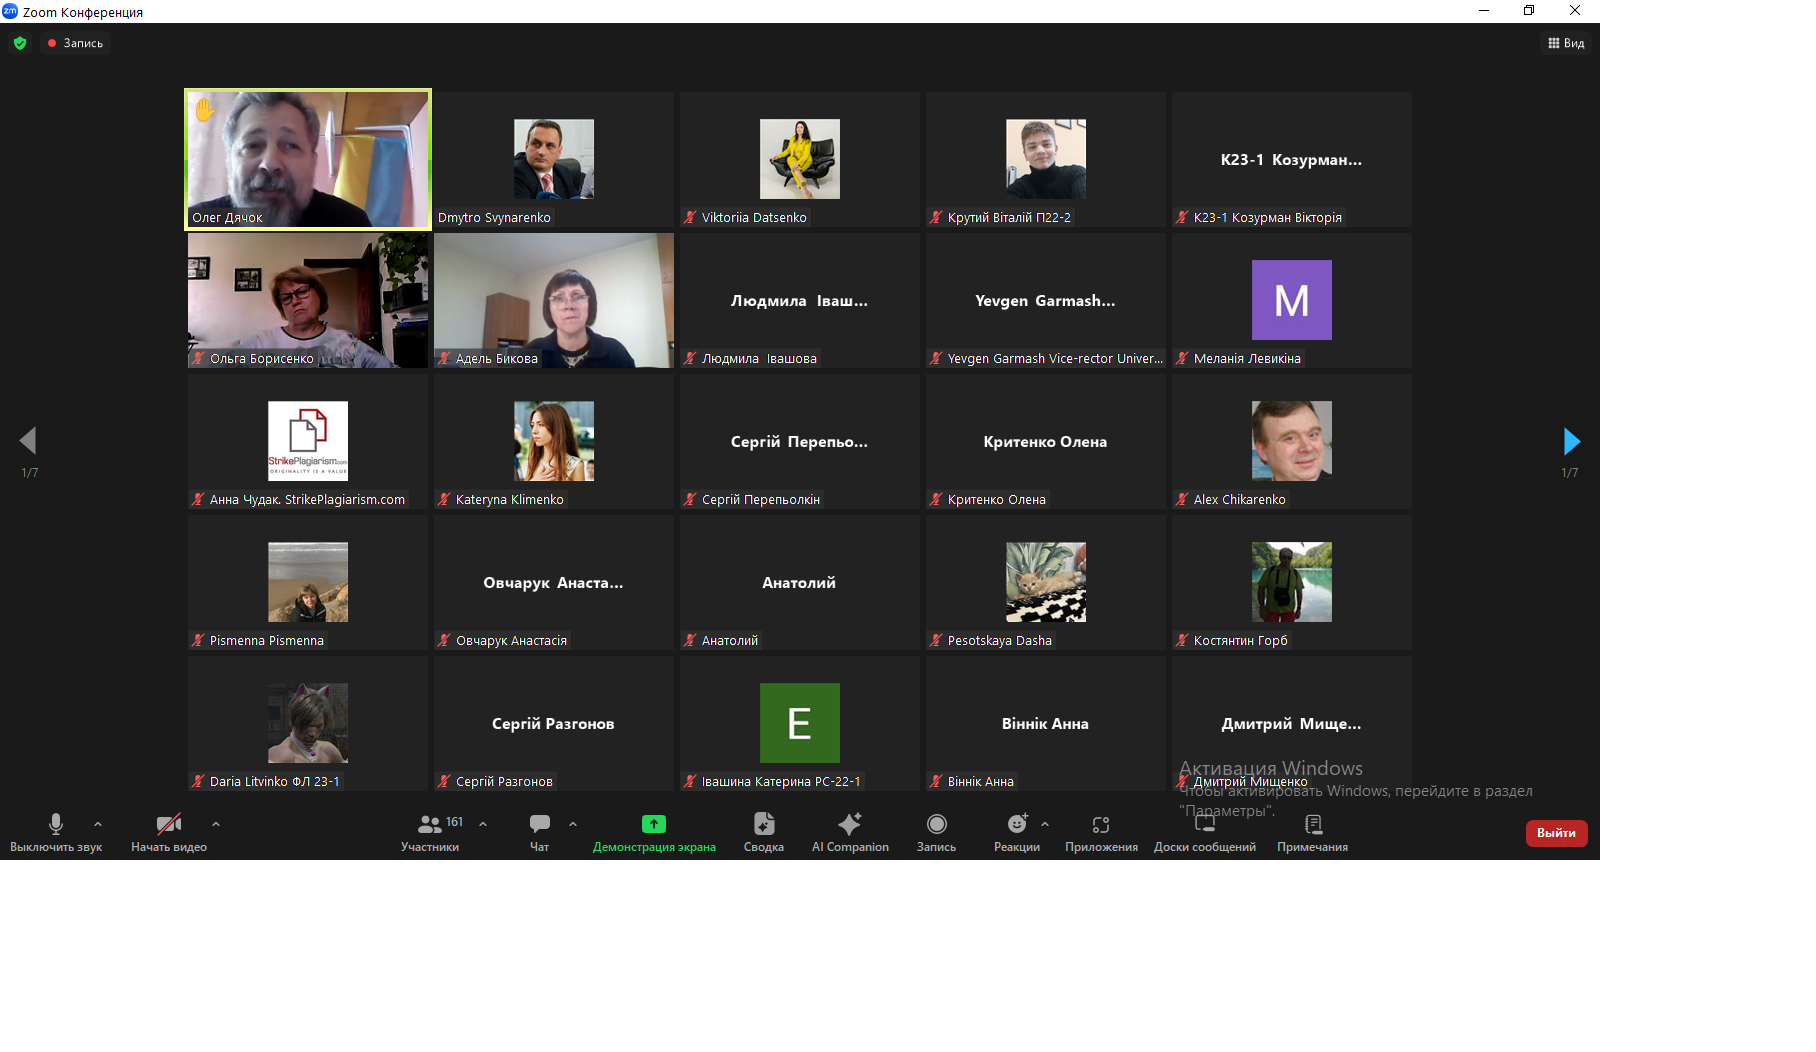
Task: Open the Чат chat panel
Action: pyautogui.click(x=540, y=832)
